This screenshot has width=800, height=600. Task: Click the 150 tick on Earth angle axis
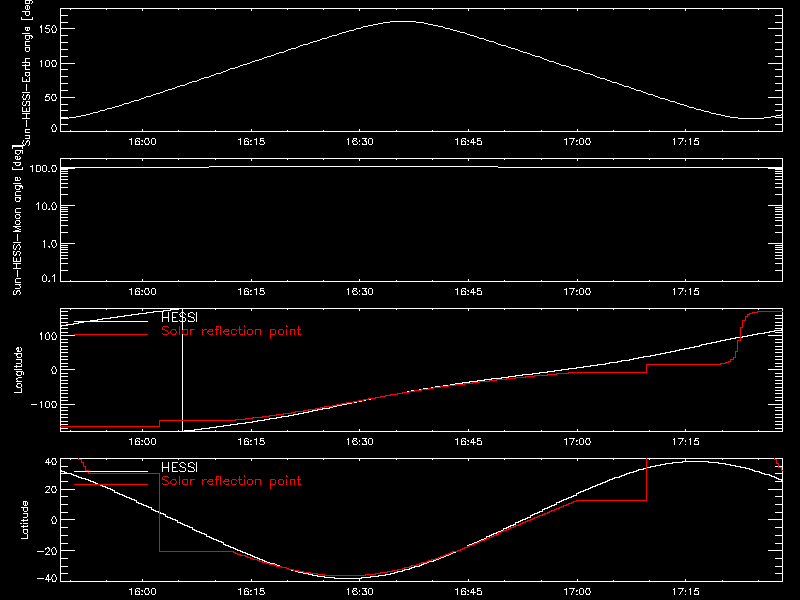(x=47, y=29)
